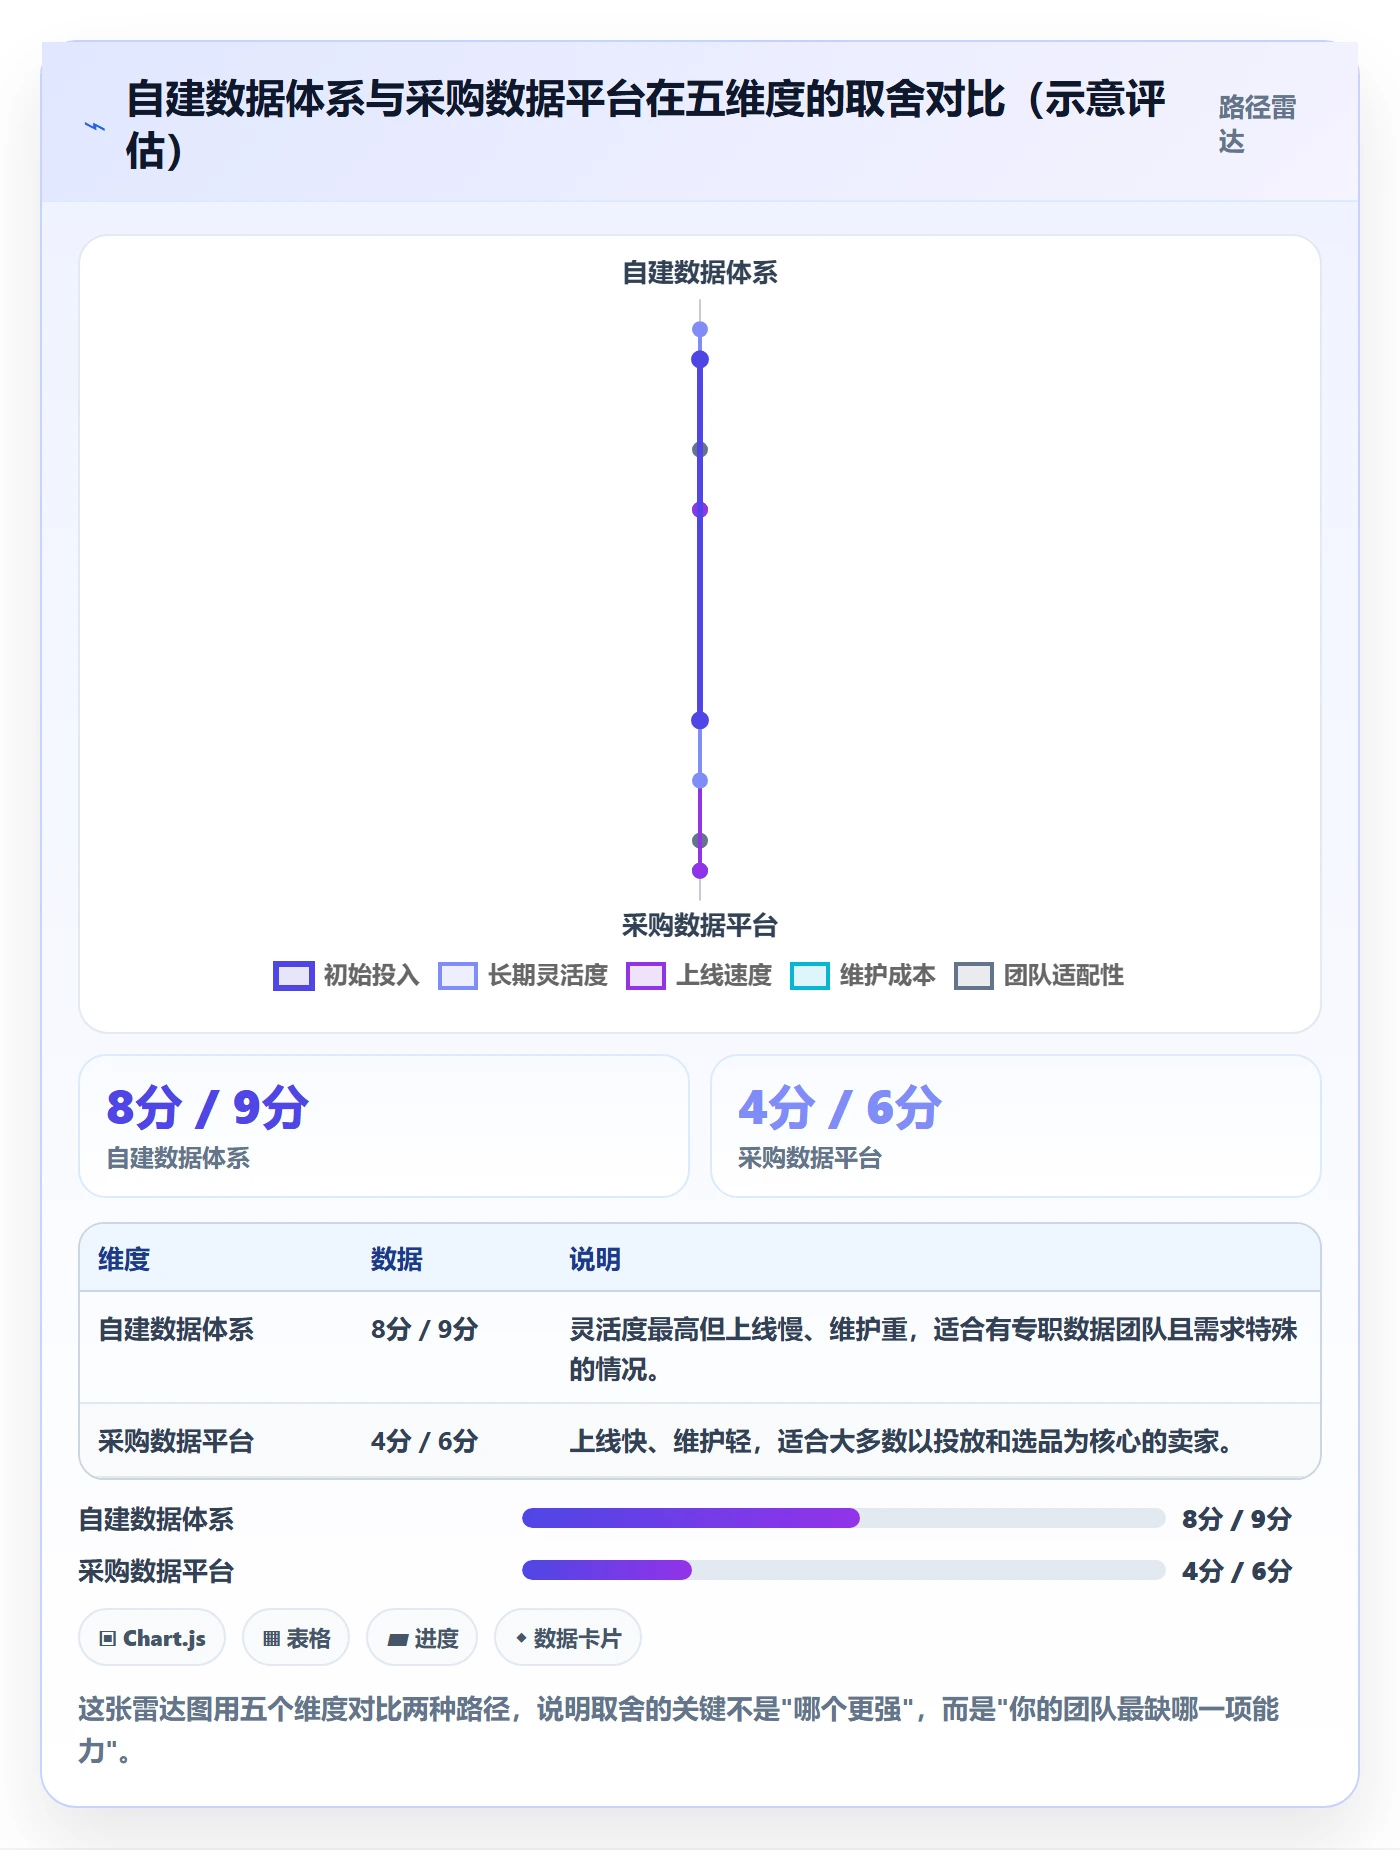This screenshot has width=1400, height=1850.
Task: Click the 自建数据体系 progress bar
Action: point(843,1518)
